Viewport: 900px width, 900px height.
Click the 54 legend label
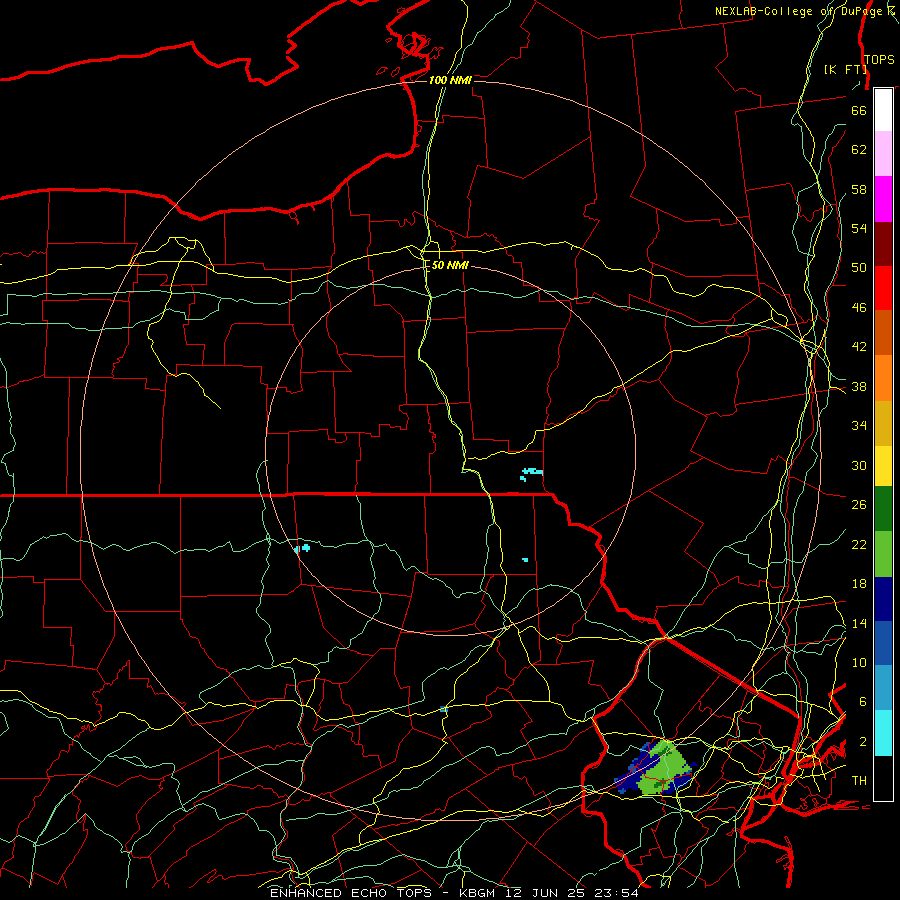click(859, 228)
